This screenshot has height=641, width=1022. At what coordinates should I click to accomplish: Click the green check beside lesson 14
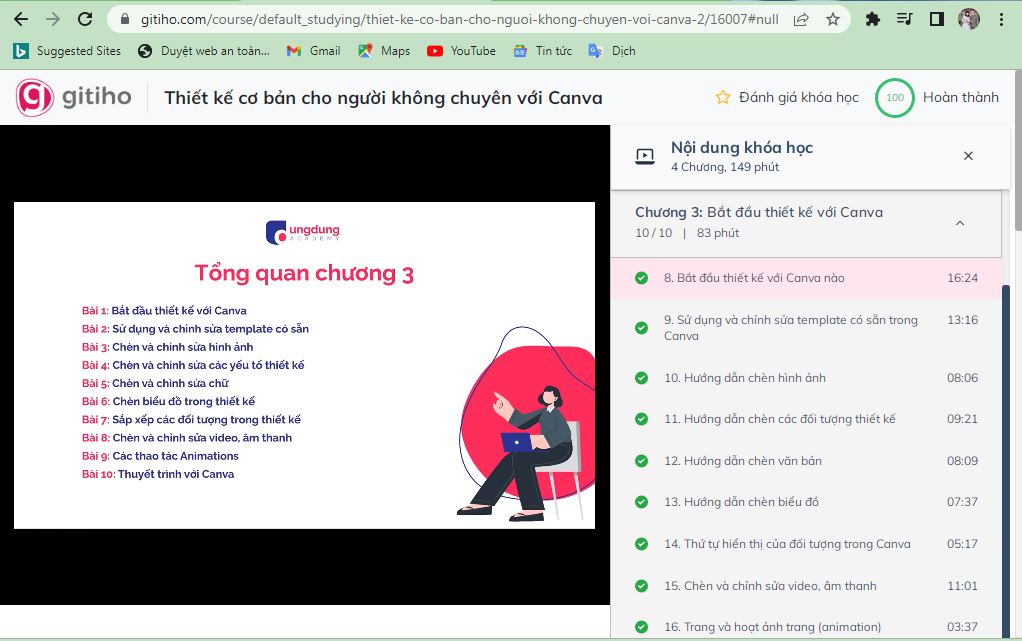coord(641,543)
